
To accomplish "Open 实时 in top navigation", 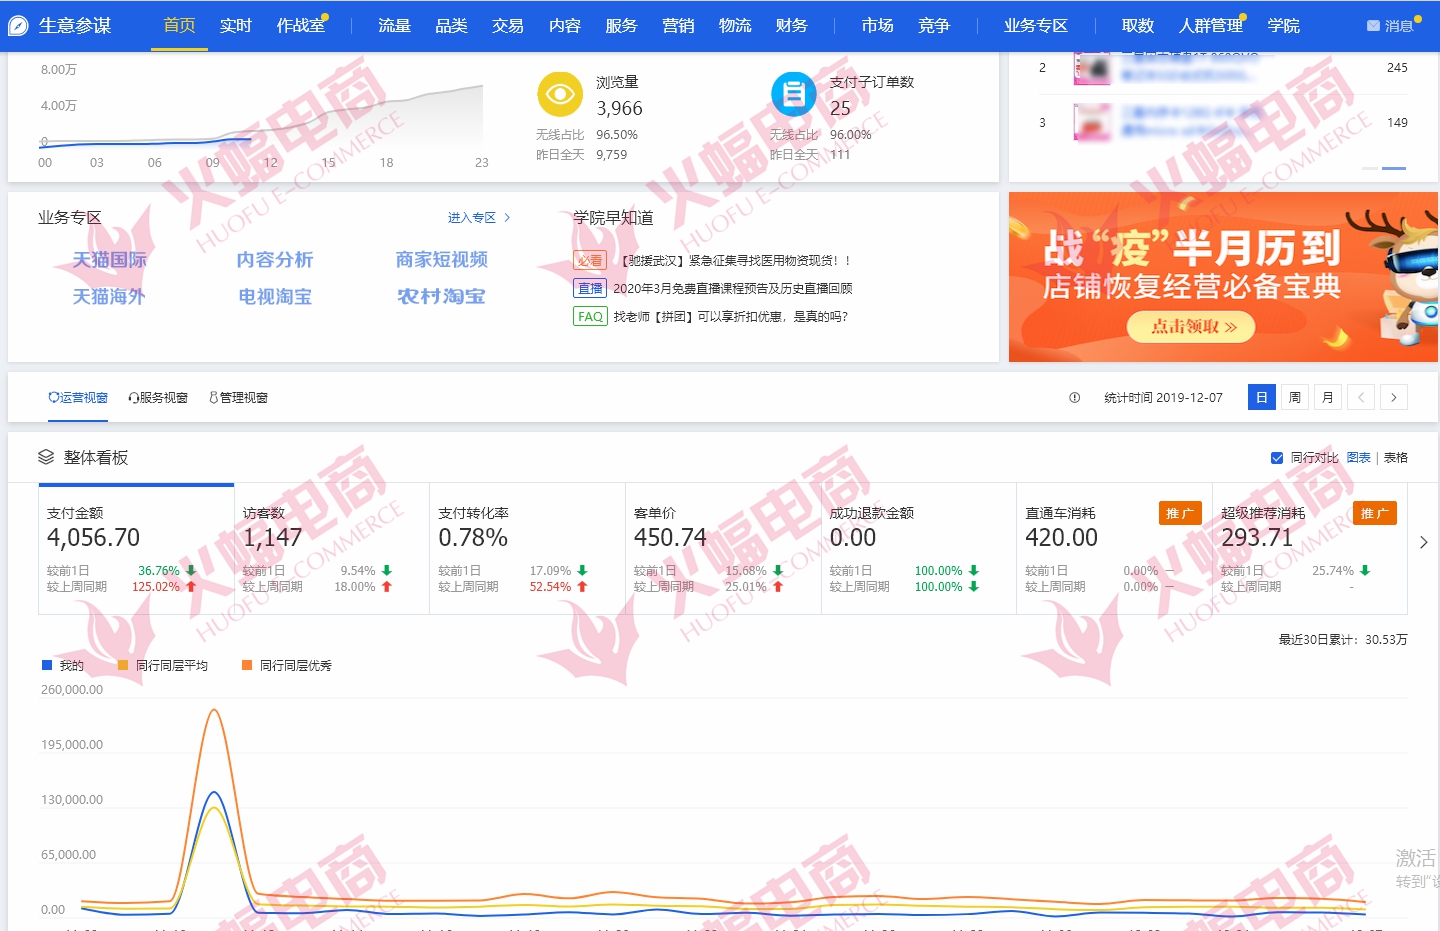I will 236,25.
